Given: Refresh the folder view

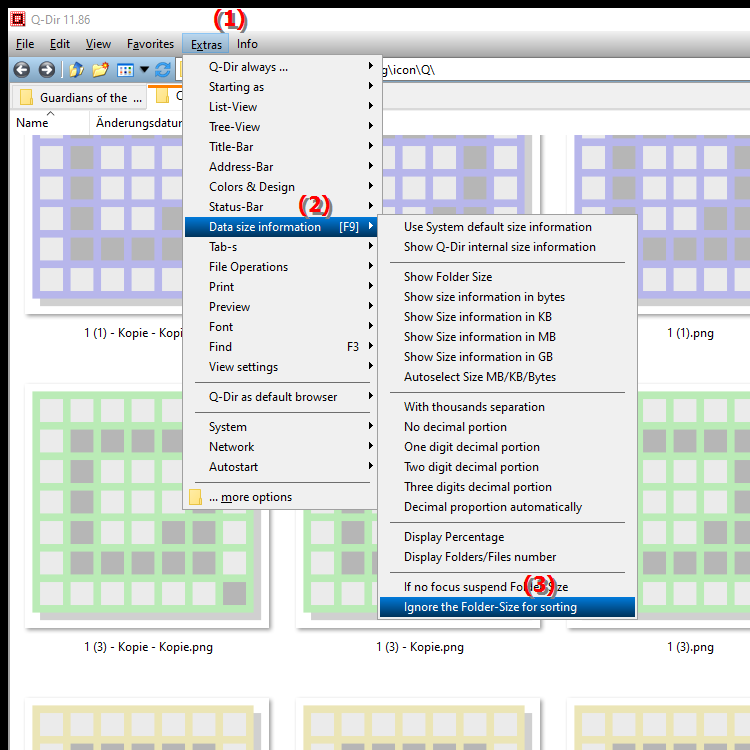Looking at the screenshot, I should coord(163,70).
